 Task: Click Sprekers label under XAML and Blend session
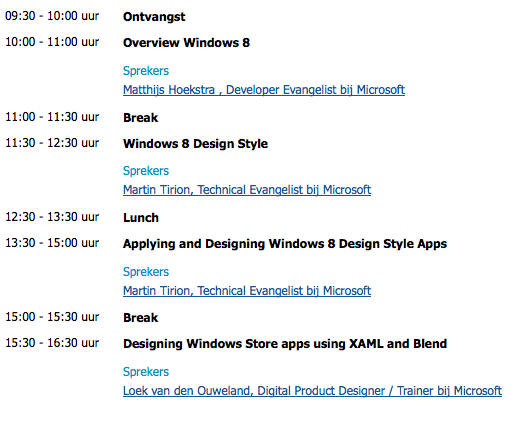(x=146, y=372)
